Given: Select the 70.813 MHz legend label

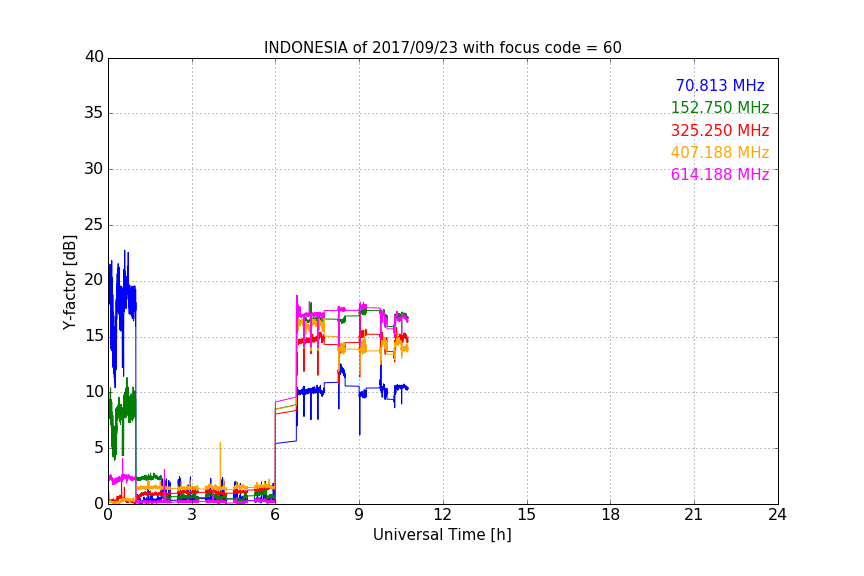Looking at the screenshot, I should 720,86.
